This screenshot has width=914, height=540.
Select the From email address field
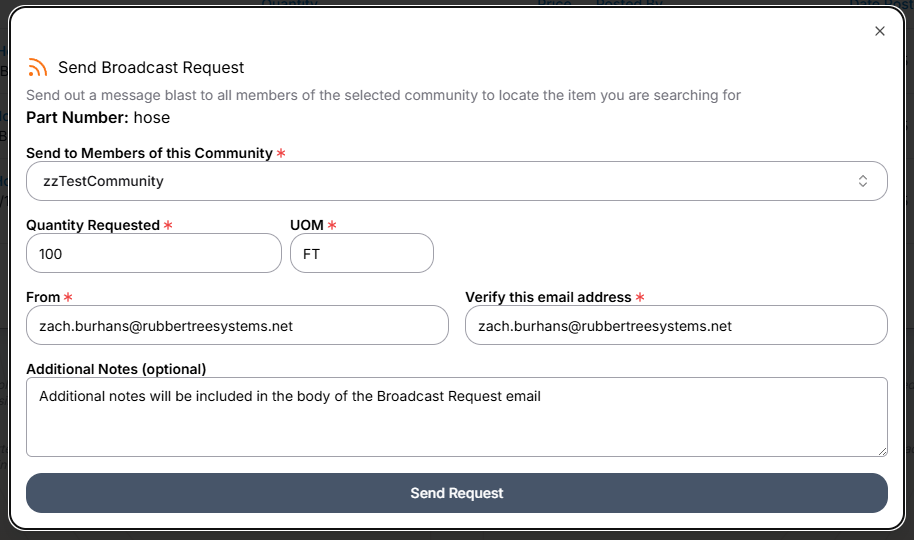pyautogui.click(x=237, y=325)
